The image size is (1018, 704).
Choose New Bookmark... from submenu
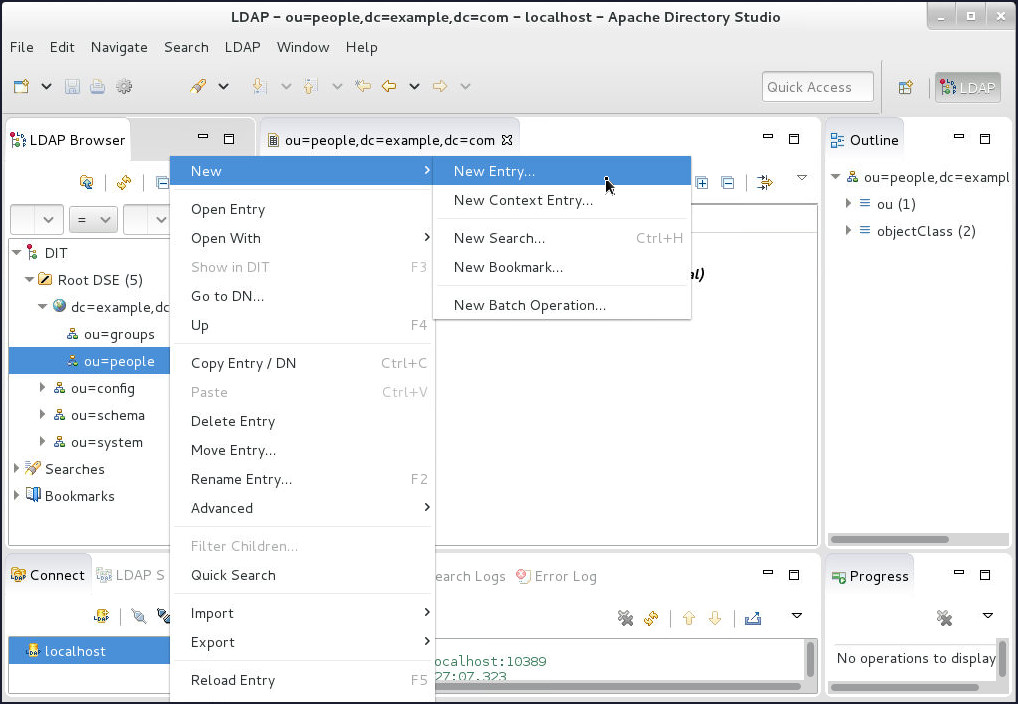click(x=562, y=267)
